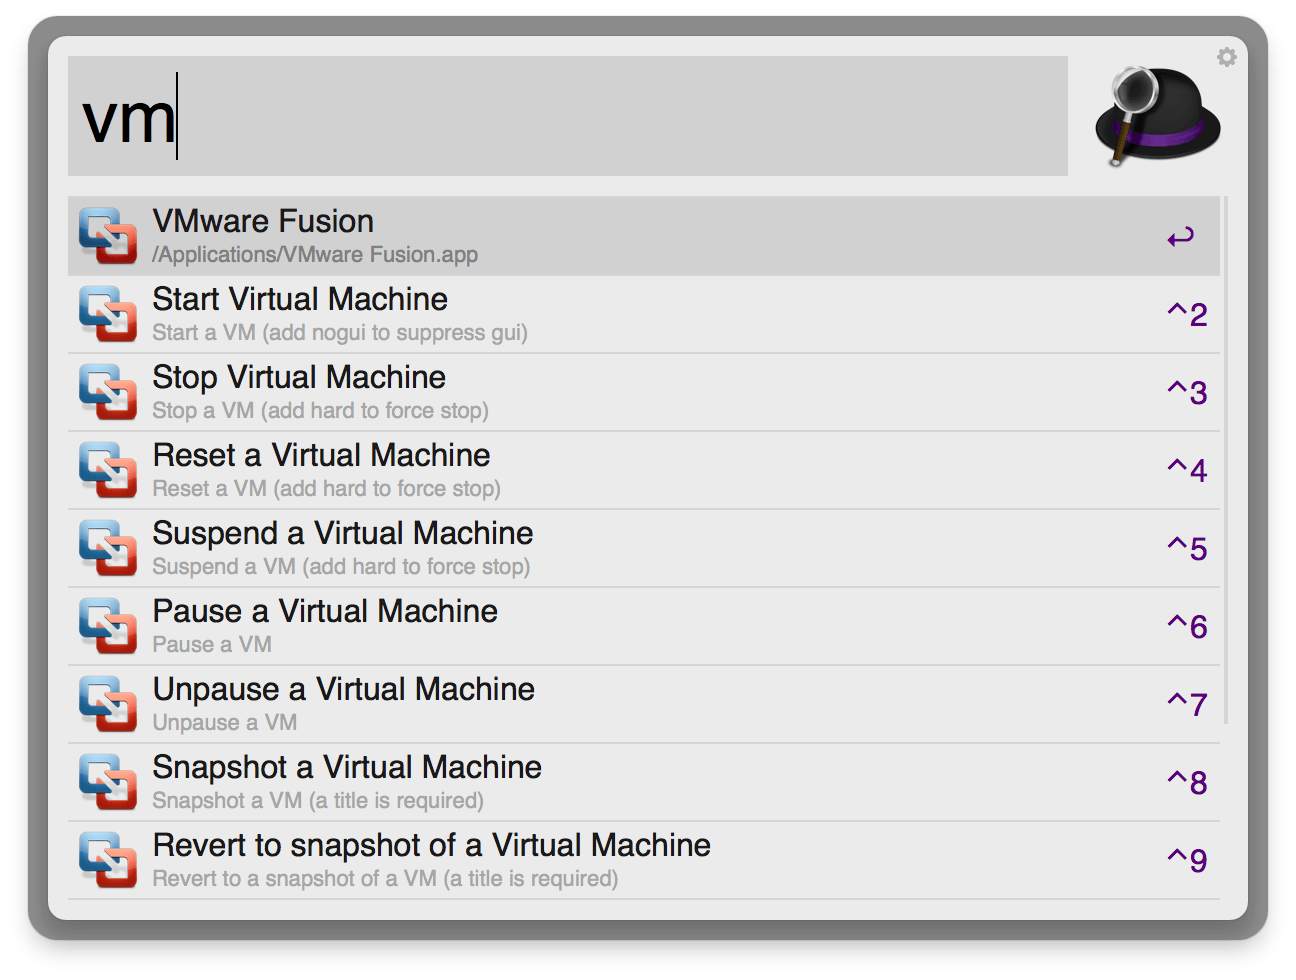
Task: Select the Start Virtual Machine icon
Action: (108, 314)
